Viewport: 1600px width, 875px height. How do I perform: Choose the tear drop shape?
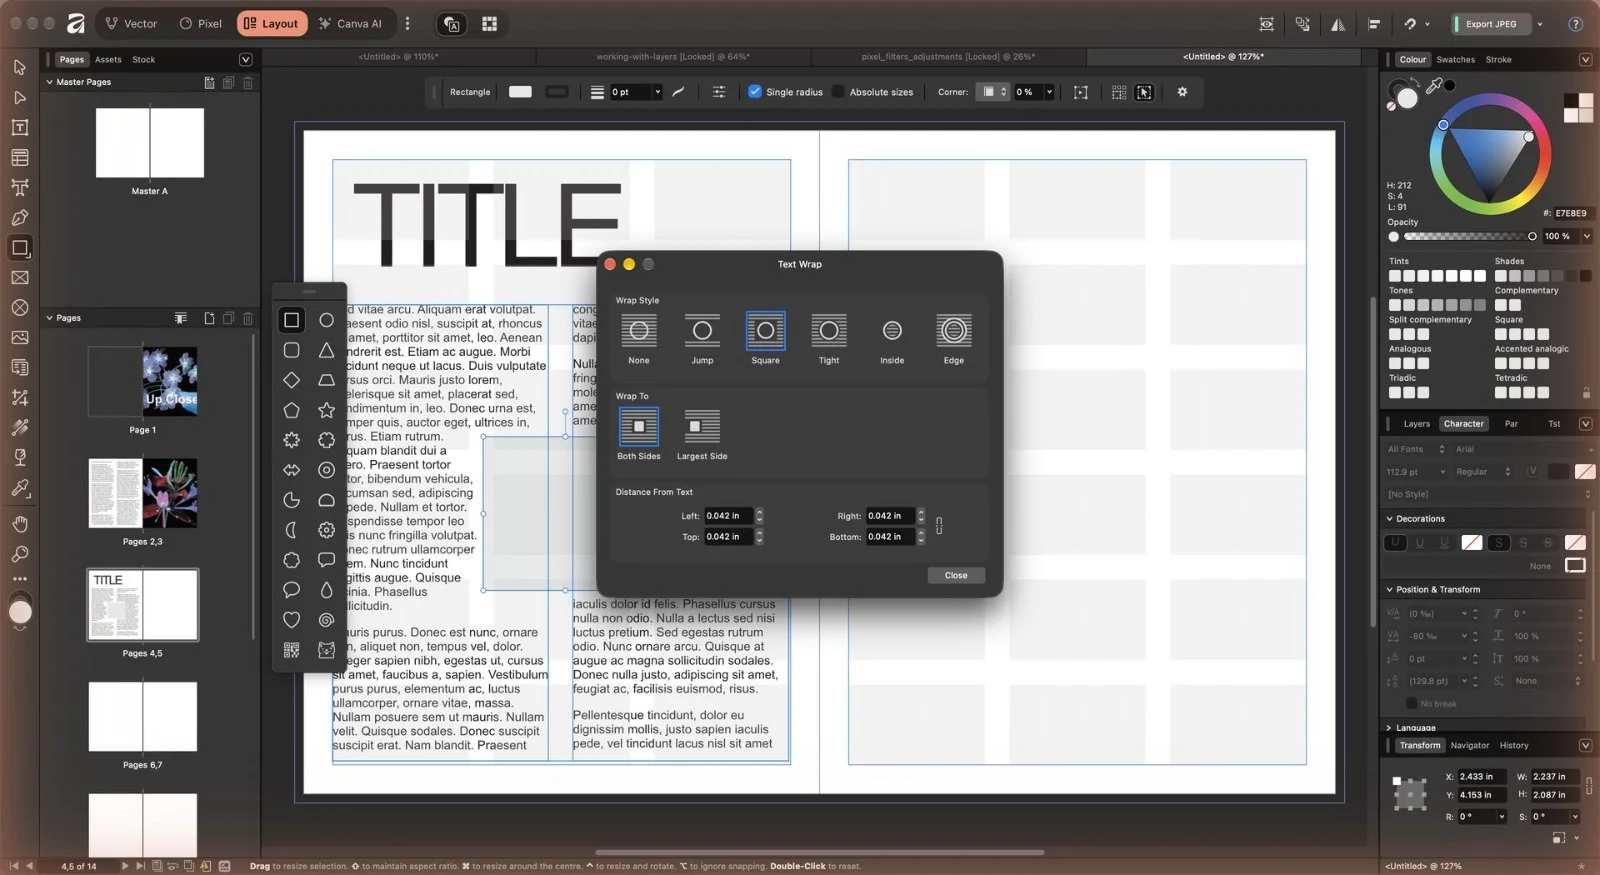click(326, 590)
